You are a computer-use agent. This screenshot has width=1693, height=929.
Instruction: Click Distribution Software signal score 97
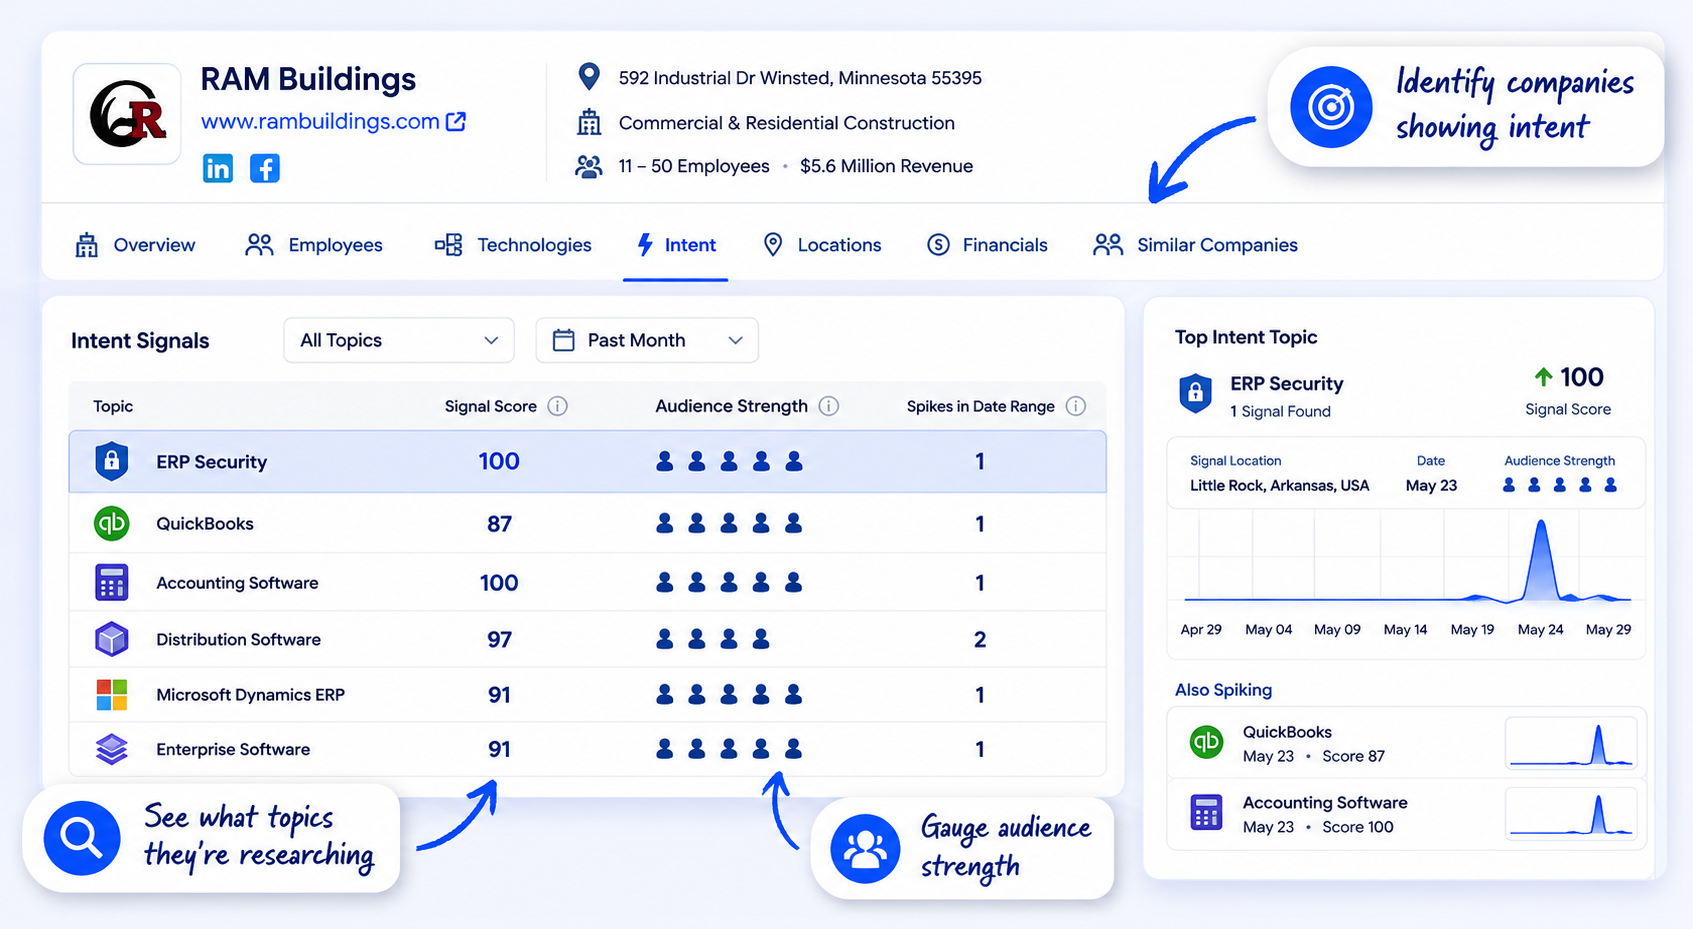point(499,640)
